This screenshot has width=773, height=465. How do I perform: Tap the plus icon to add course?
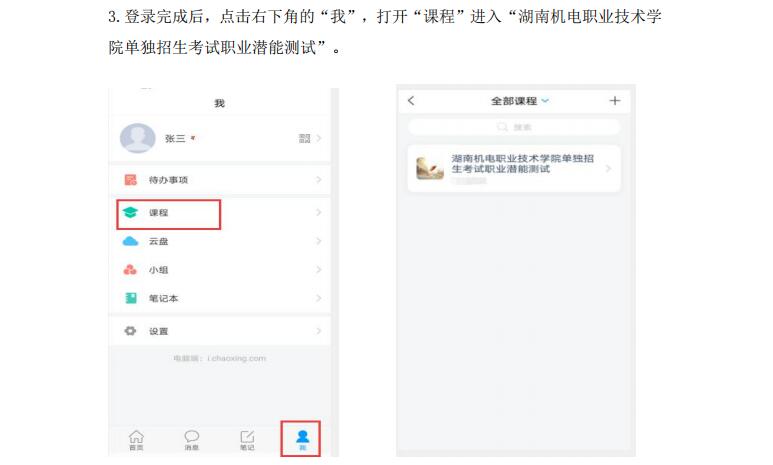click(614, 101)
